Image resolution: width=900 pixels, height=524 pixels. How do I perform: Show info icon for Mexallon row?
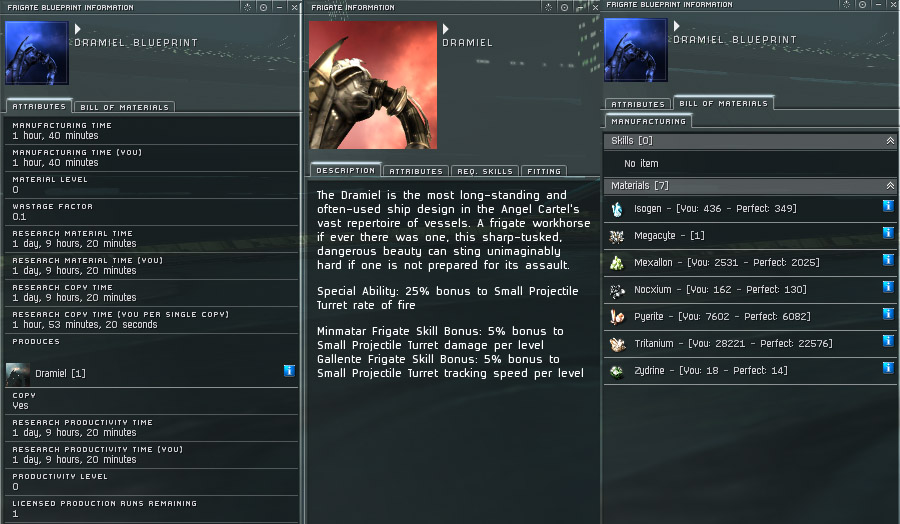point(887,259)
